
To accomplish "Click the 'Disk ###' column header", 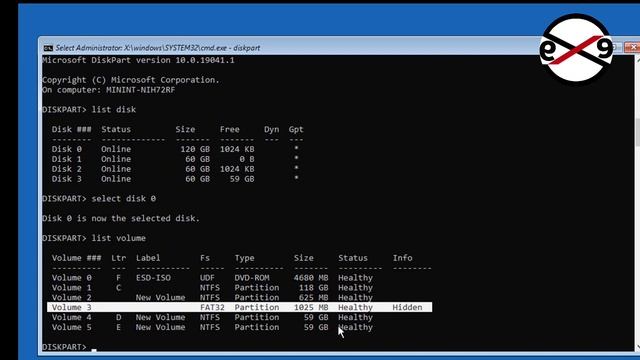I will [x=71, y=129].
